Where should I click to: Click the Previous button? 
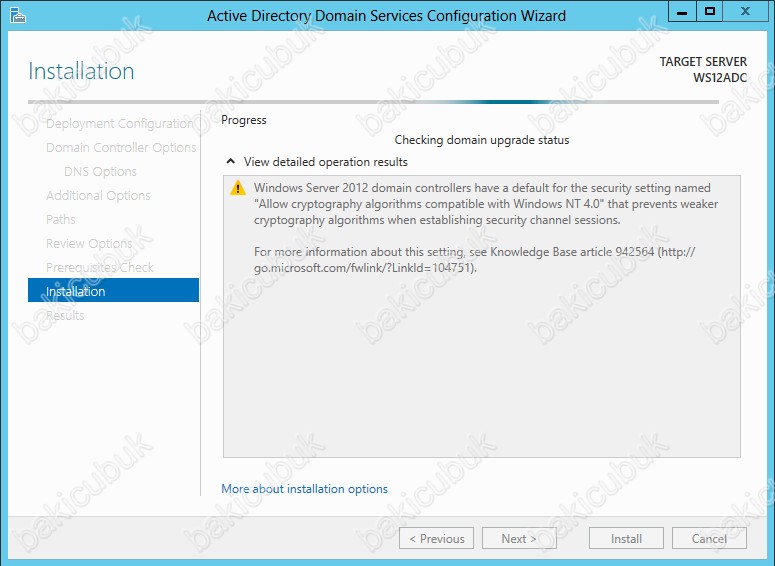(x=436, y=538)
